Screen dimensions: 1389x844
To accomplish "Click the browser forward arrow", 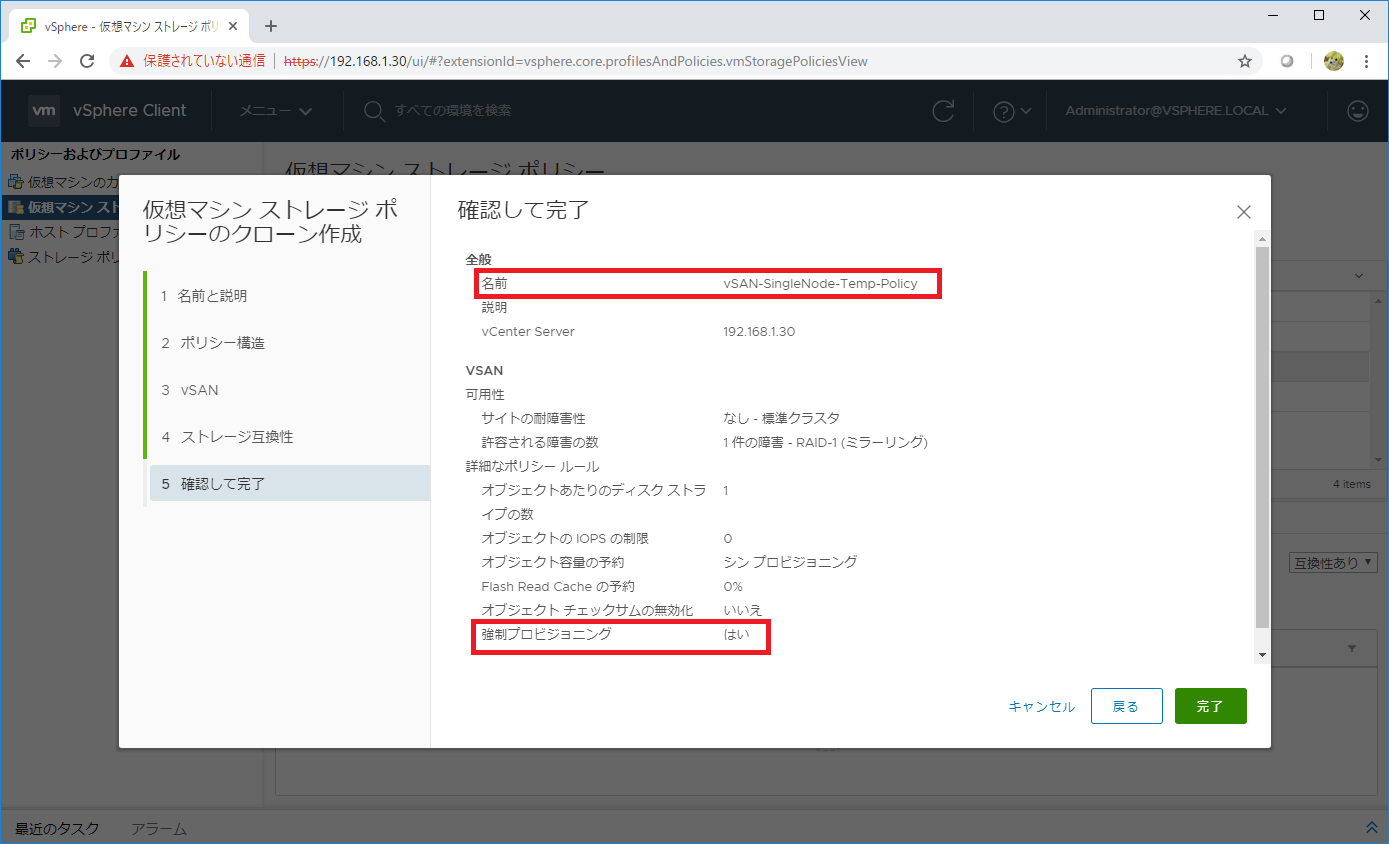I will point(56,61).
